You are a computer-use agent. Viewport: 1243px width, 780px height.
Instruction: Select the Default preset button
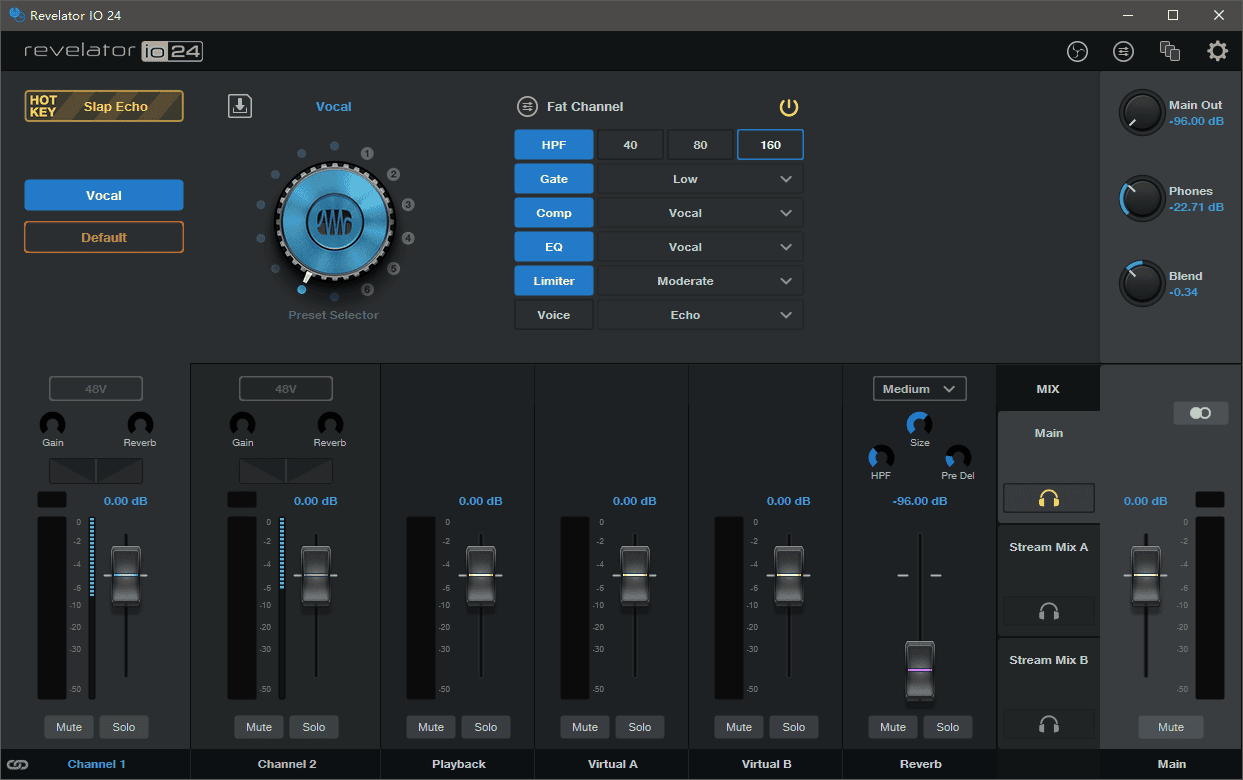pos(104,238)
